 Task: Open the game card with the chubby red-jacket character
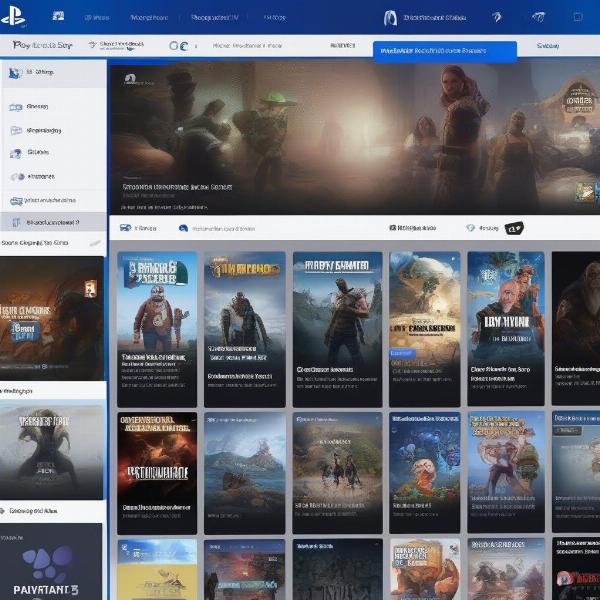(x=157, y=329)
